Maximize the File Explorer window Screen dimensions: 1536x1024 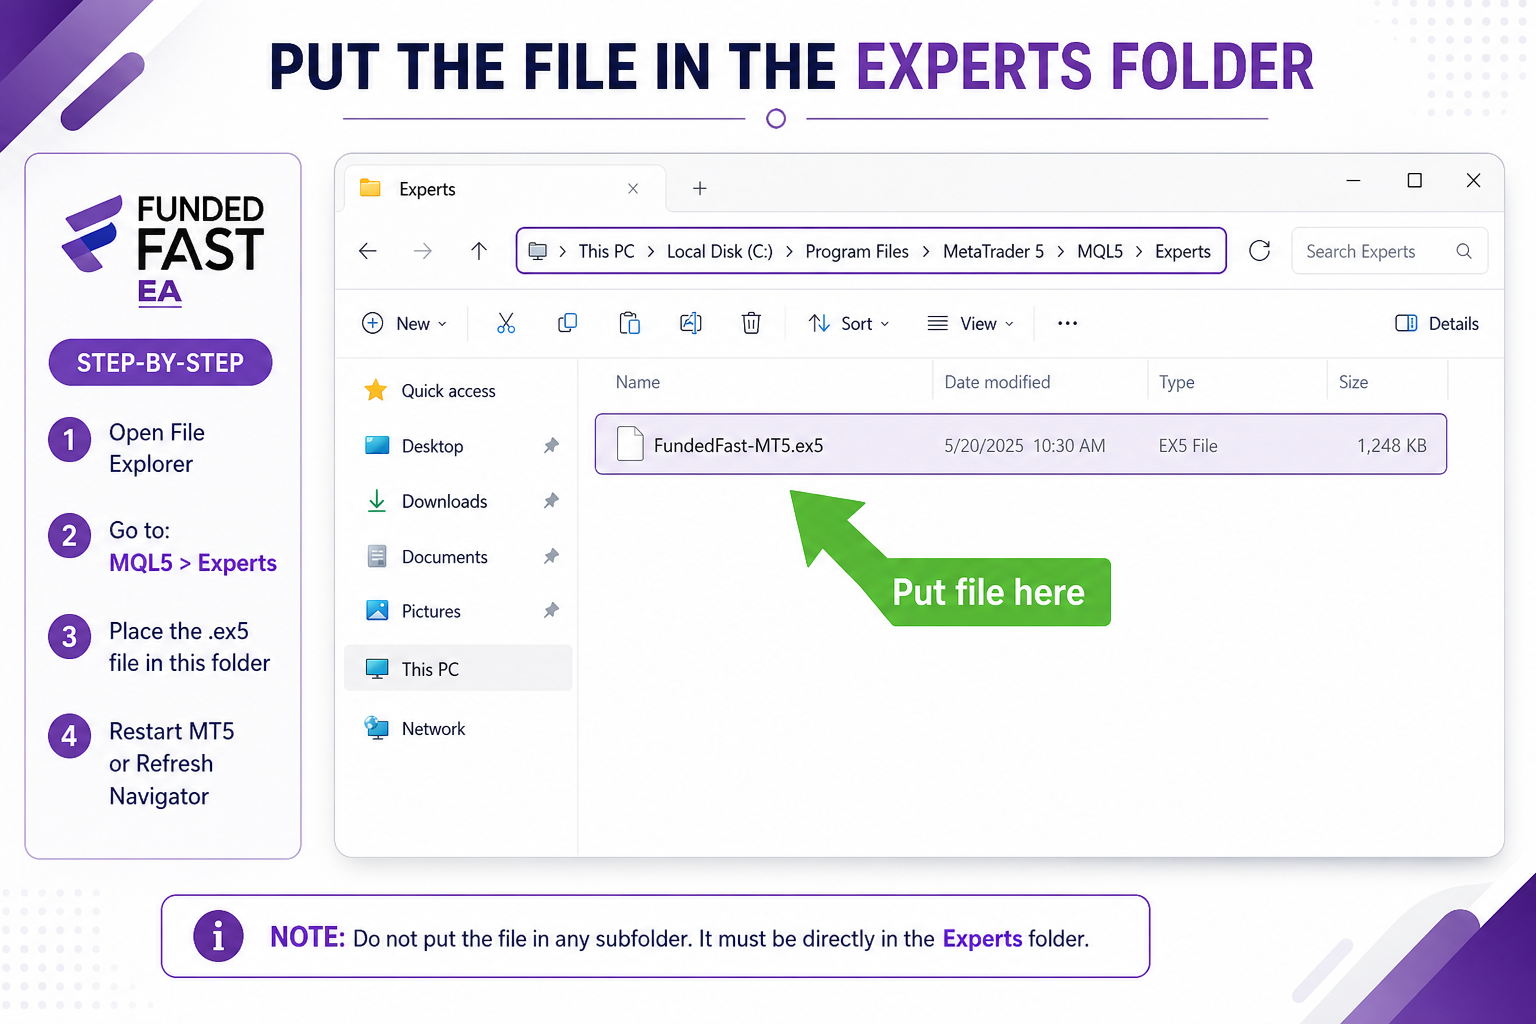point(1414,181)
